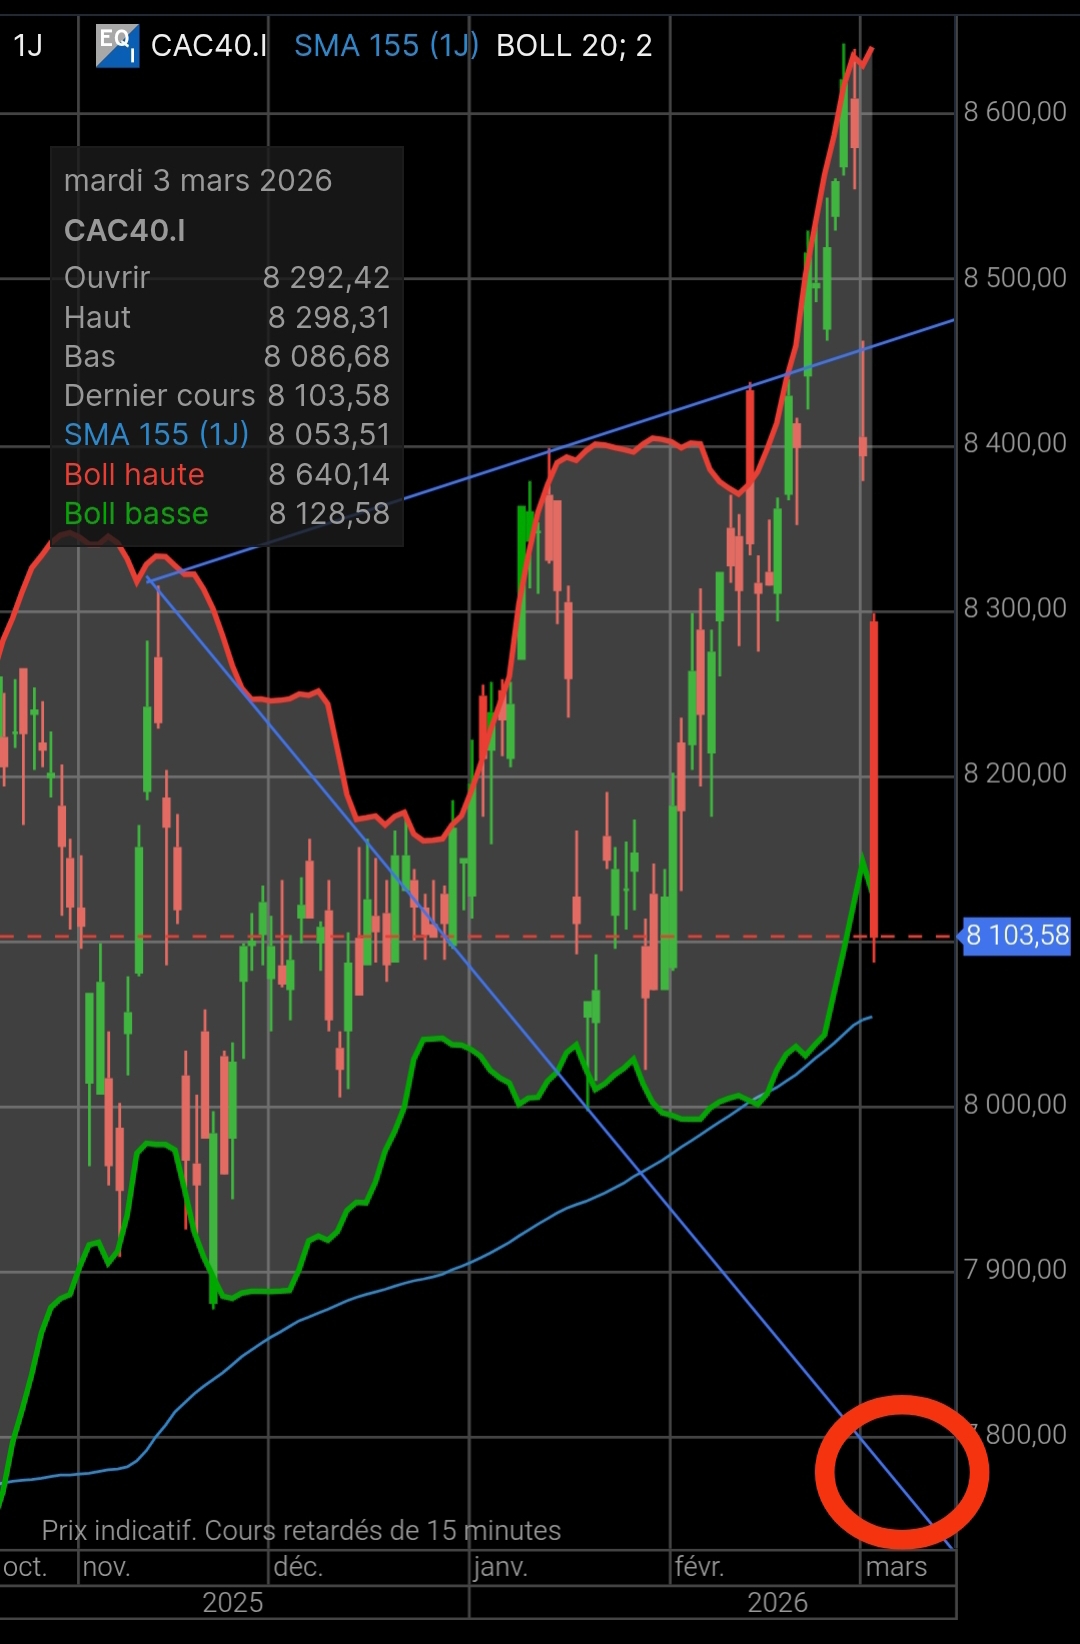
Task: Select the CAC40.I symbol label
Action: tap(209, 46)
